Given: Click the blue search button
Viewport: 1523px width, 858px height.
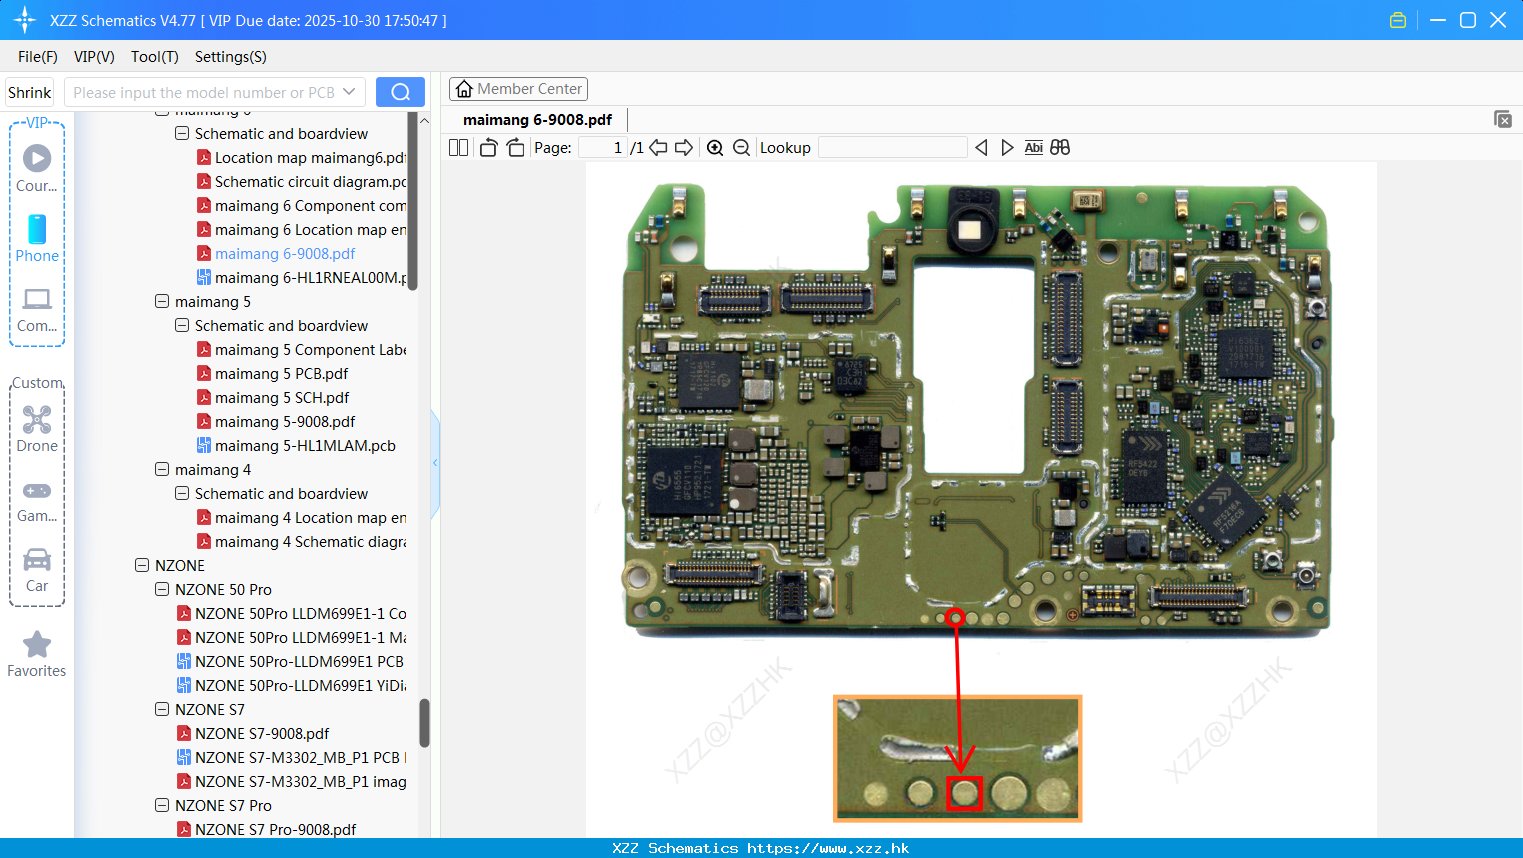Looking at the screenshot, I should coord(400,92).
